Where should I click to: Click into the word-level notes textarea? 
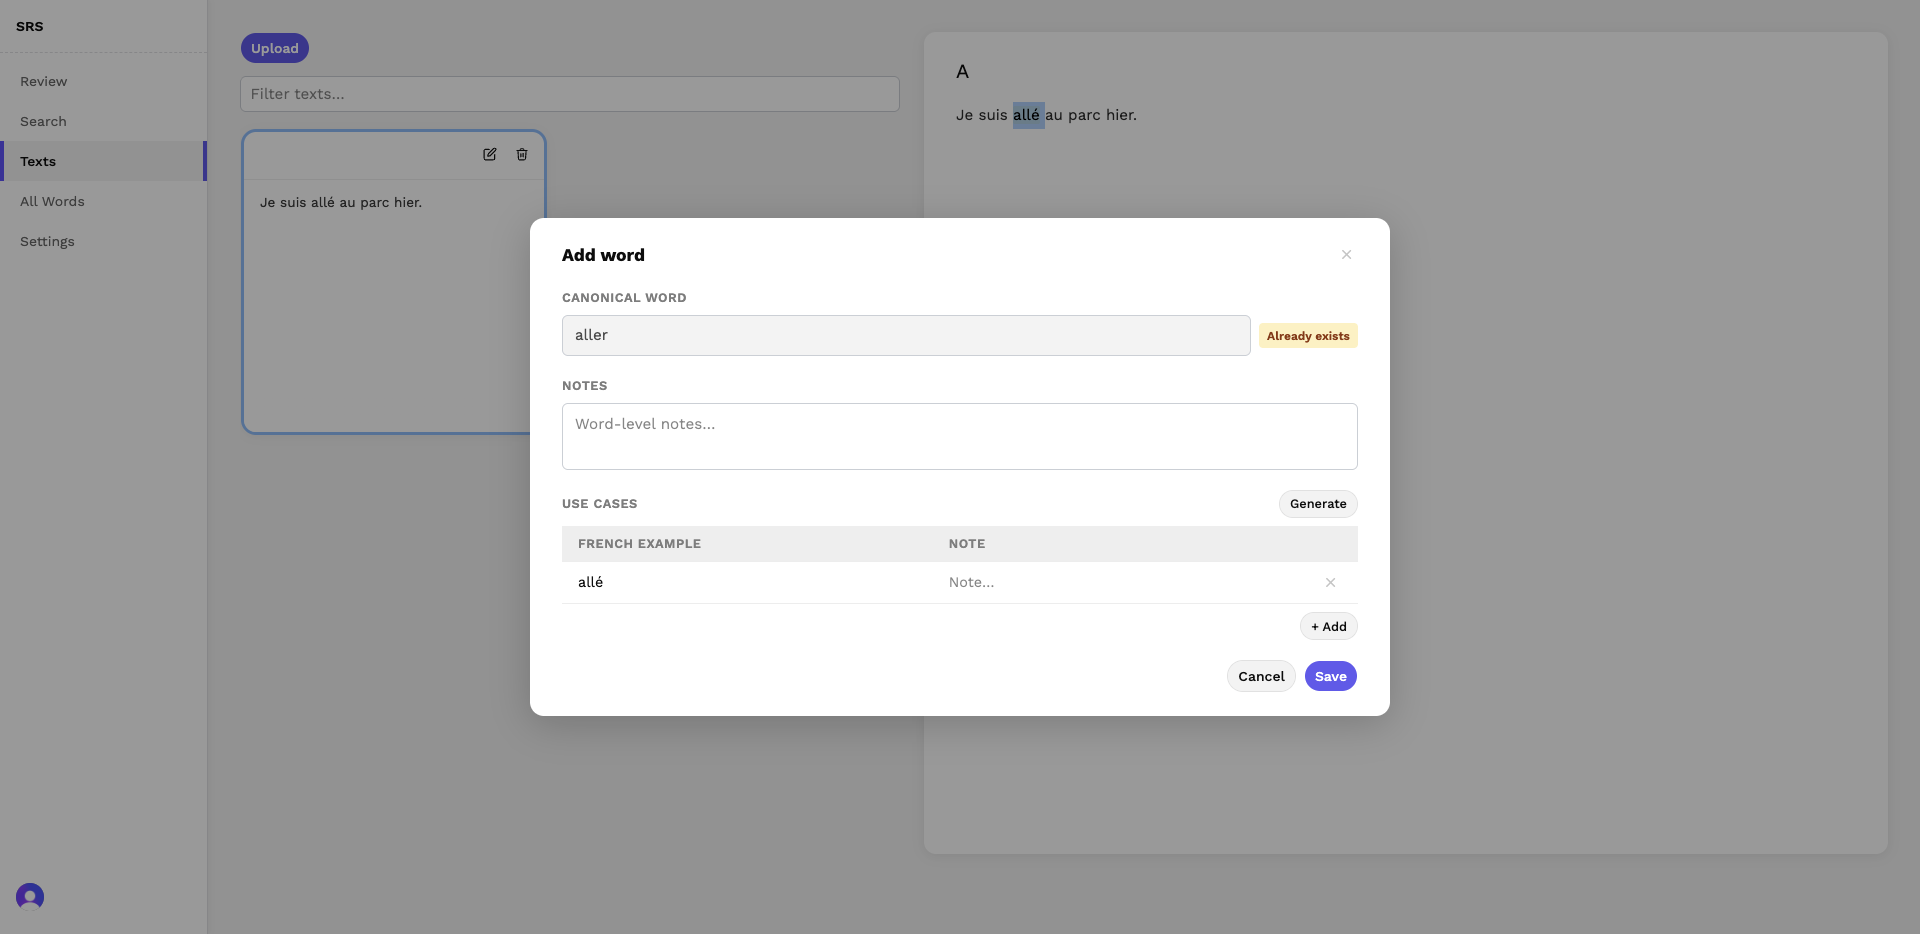pos(959,436)
